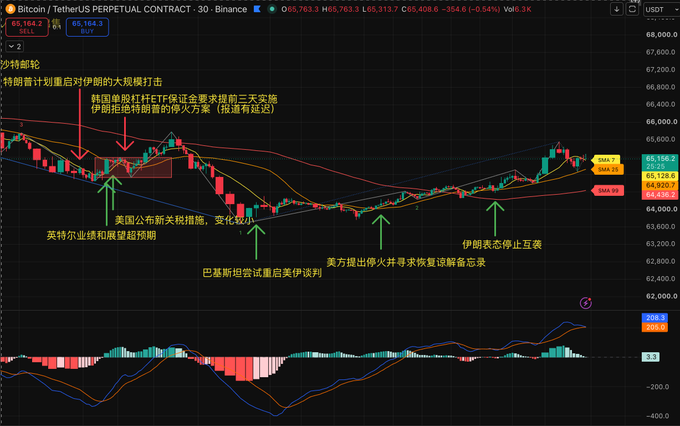Click the red price label 64,436.2
680x426 pixels.
660,195
